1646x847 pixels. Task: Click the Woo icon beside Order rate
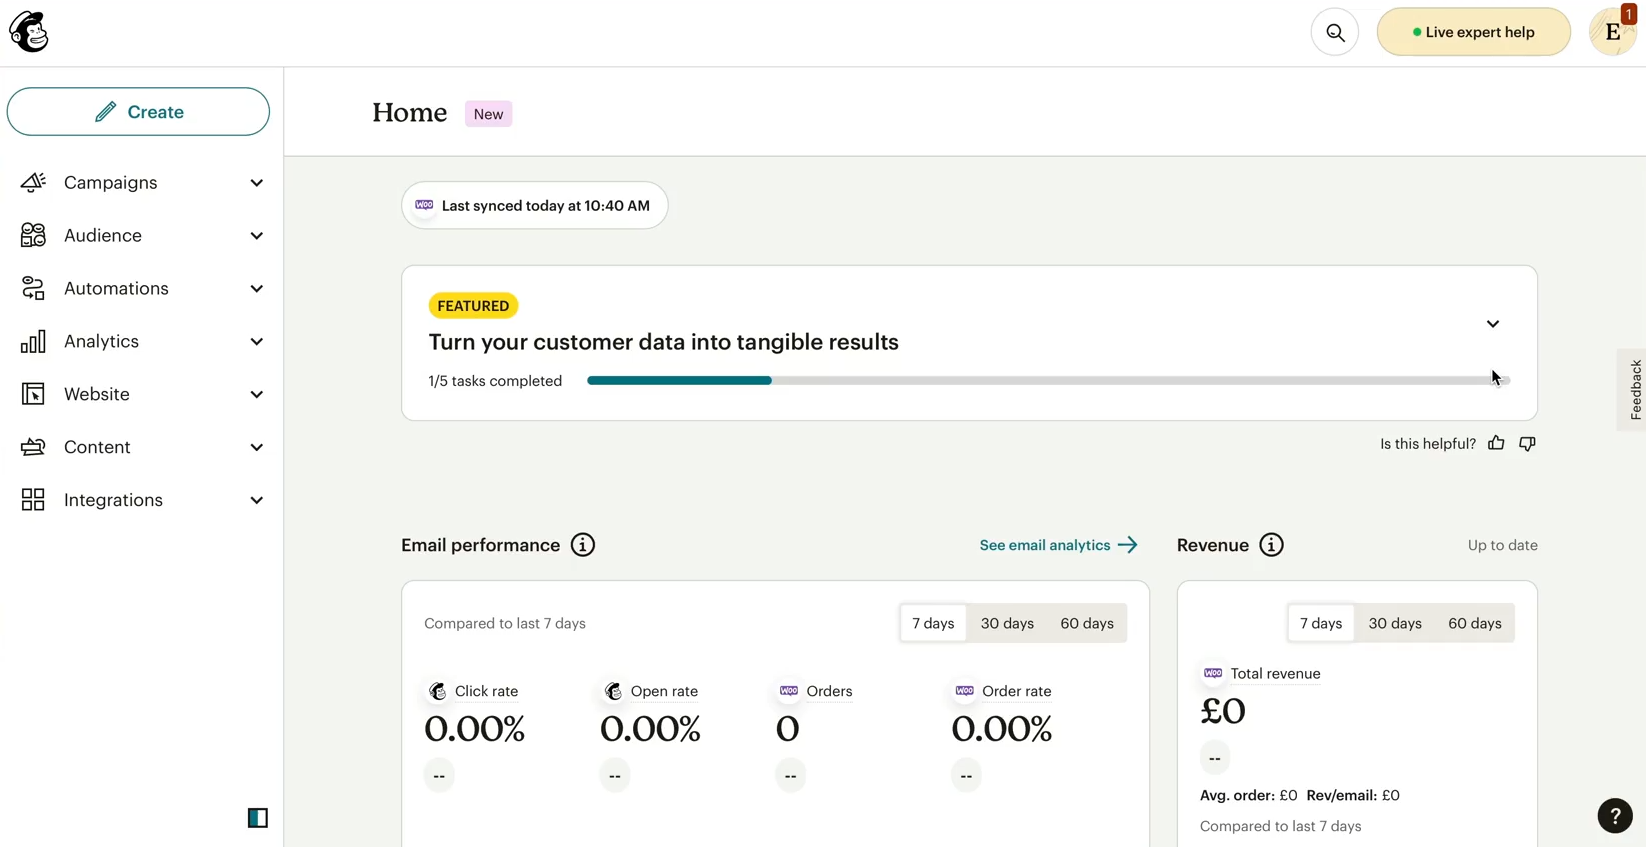[x=965, y=691]
